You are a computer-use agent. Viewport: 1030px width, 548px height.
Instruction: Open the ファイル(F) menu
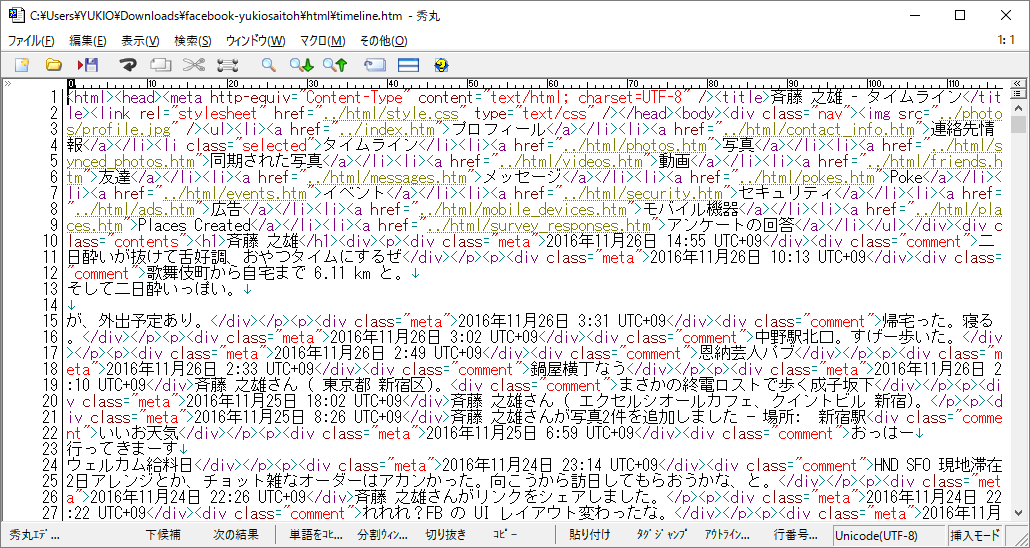(x=31, y=41)
